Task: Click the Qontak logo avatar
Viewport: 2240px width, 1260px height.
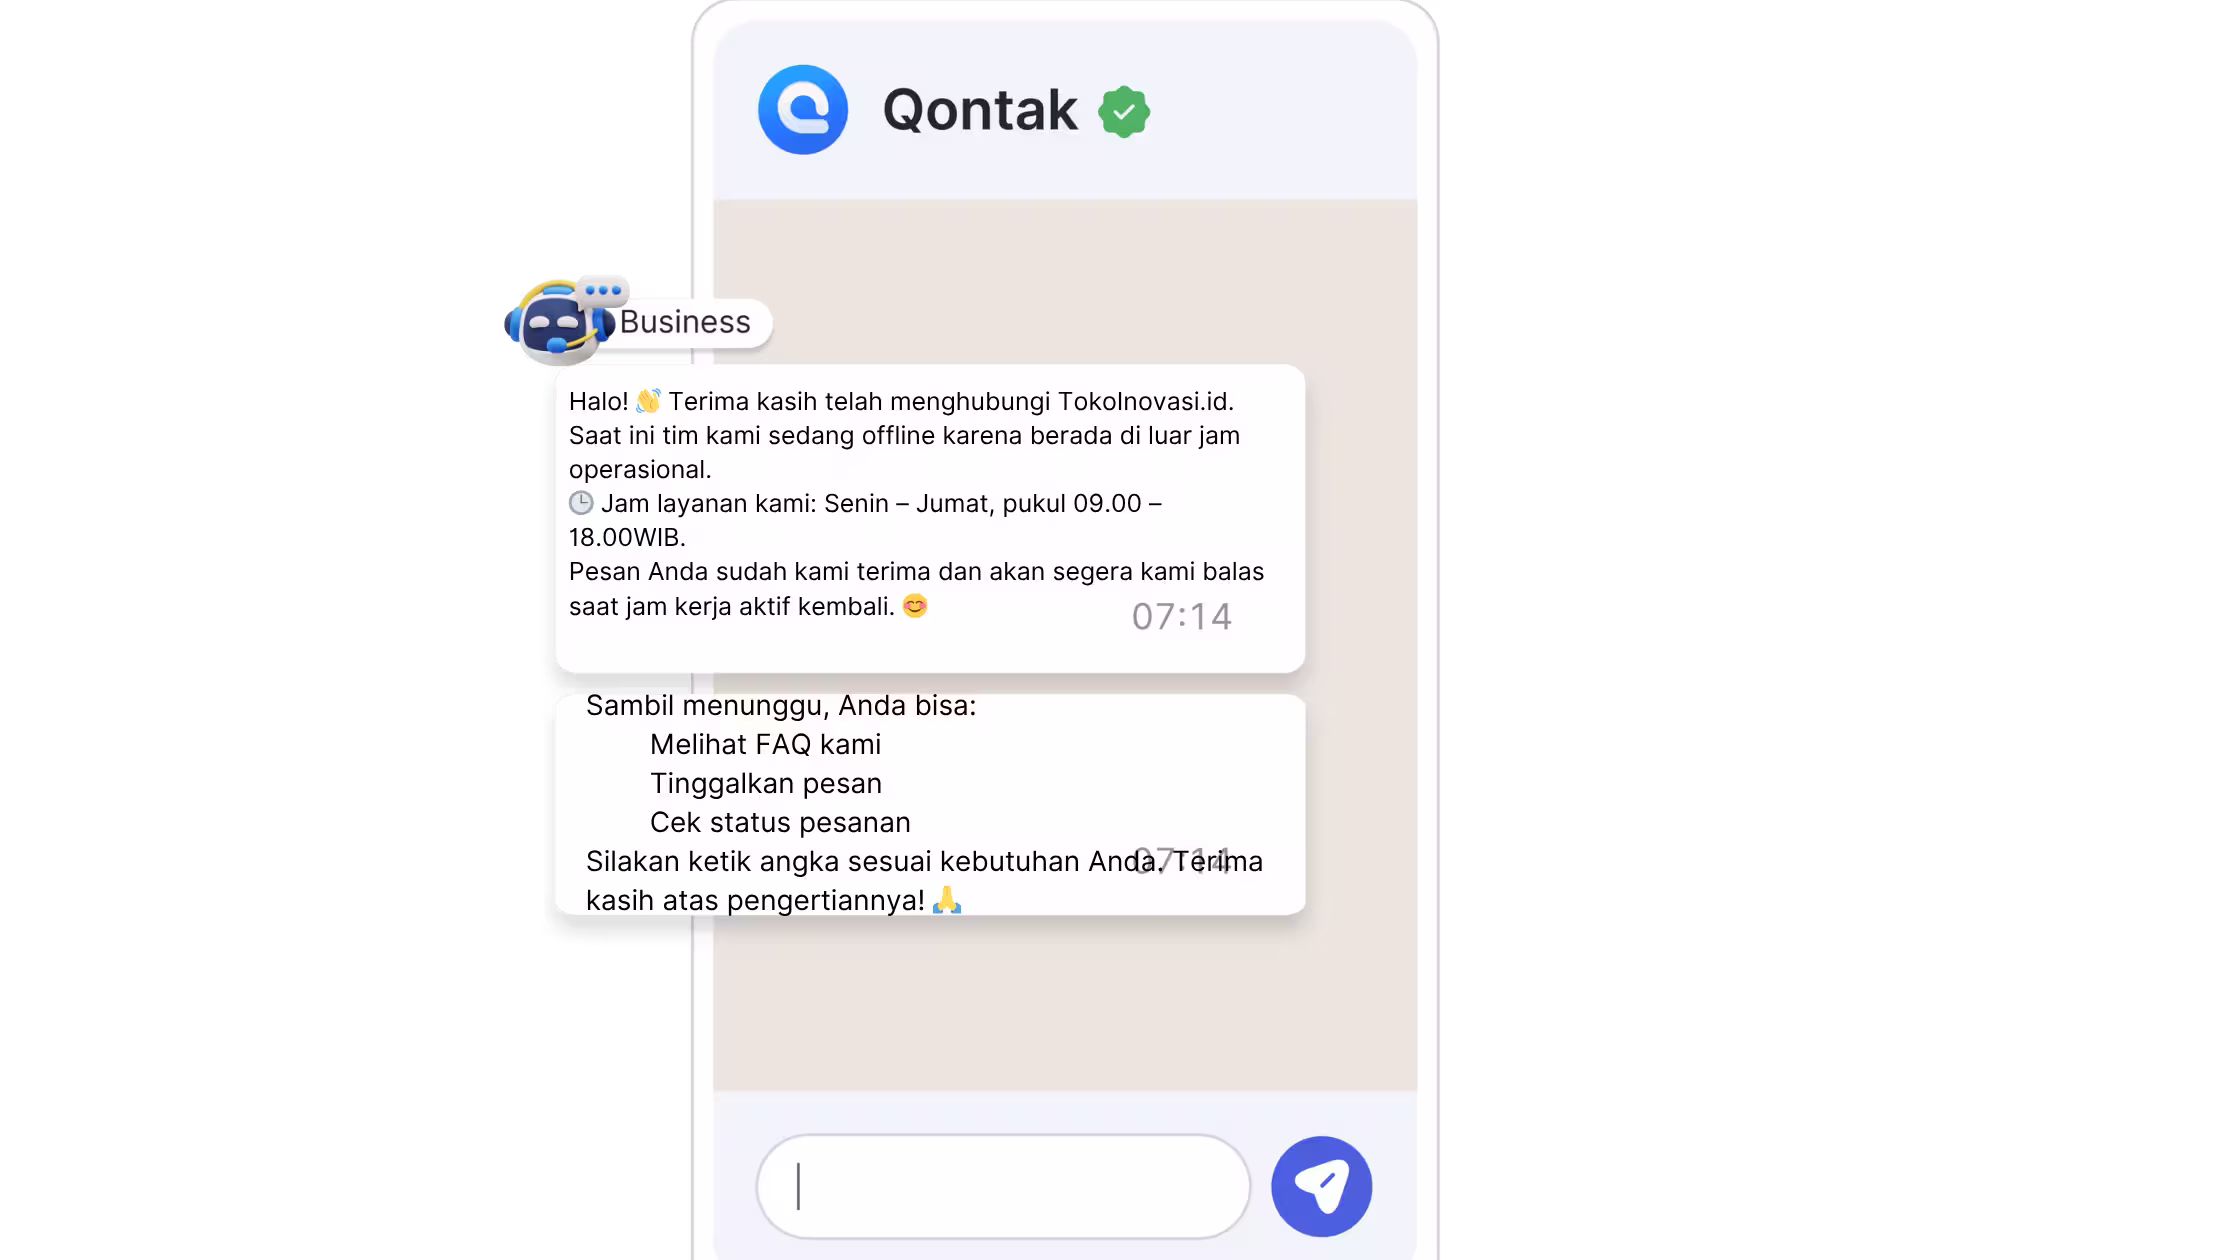Action: (803, 110)
